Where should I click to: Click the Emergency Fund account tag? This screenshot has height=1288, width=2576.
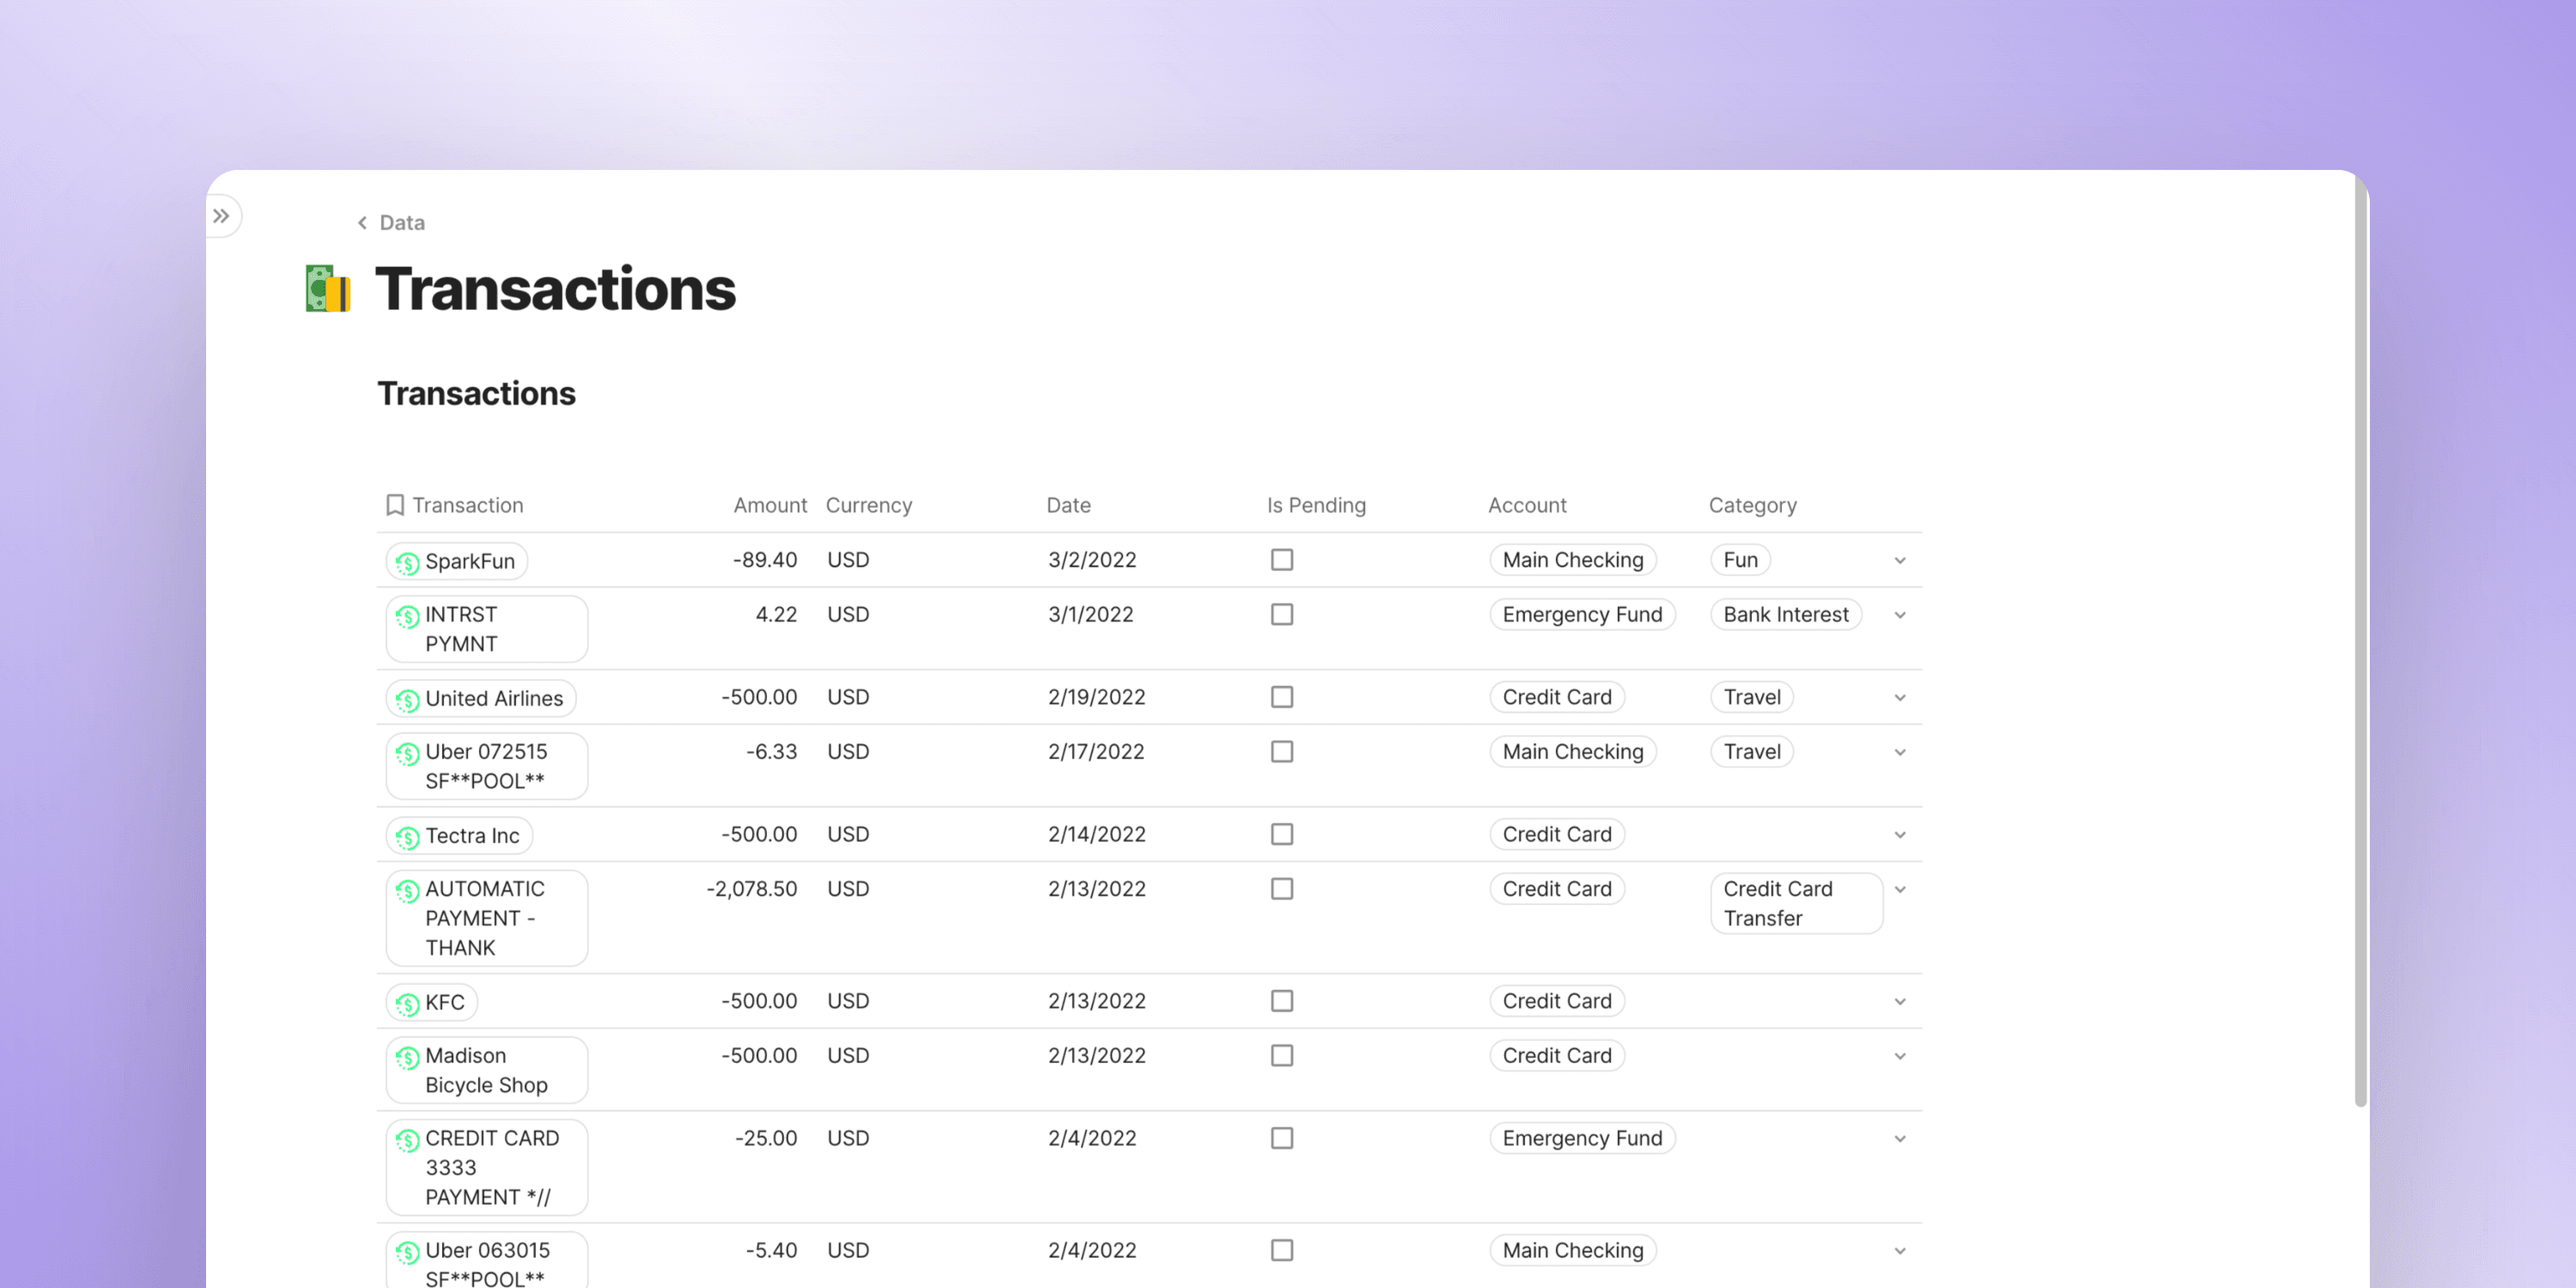tap(1582, 614)
